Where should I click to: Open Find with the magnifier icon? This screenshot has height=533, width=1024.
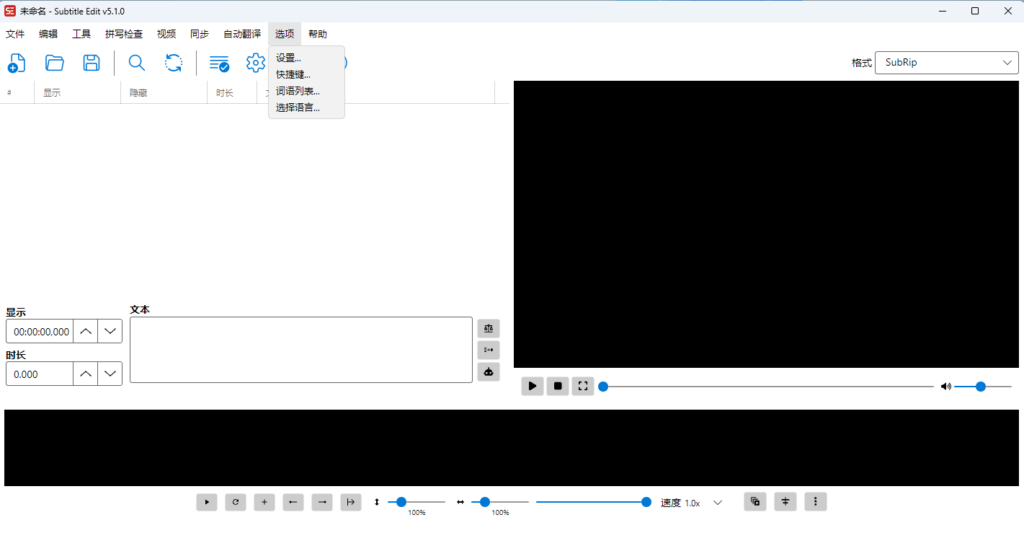[136, 63]
